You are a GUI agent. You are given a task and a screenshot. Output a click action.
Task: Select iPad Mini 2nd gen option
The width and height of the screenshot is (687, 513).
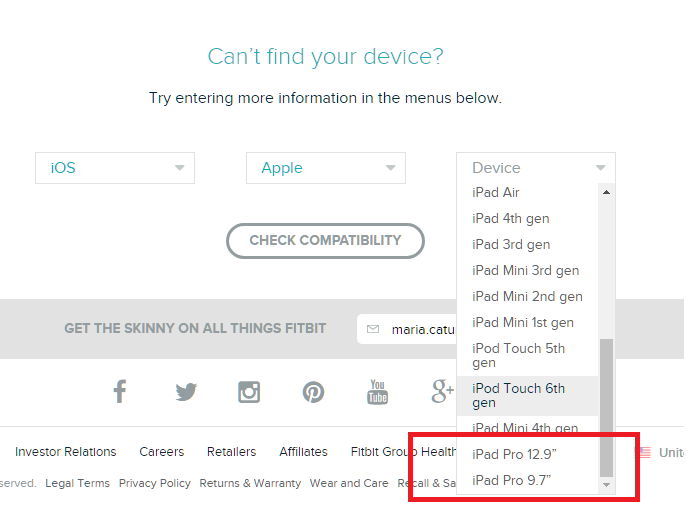528,297
